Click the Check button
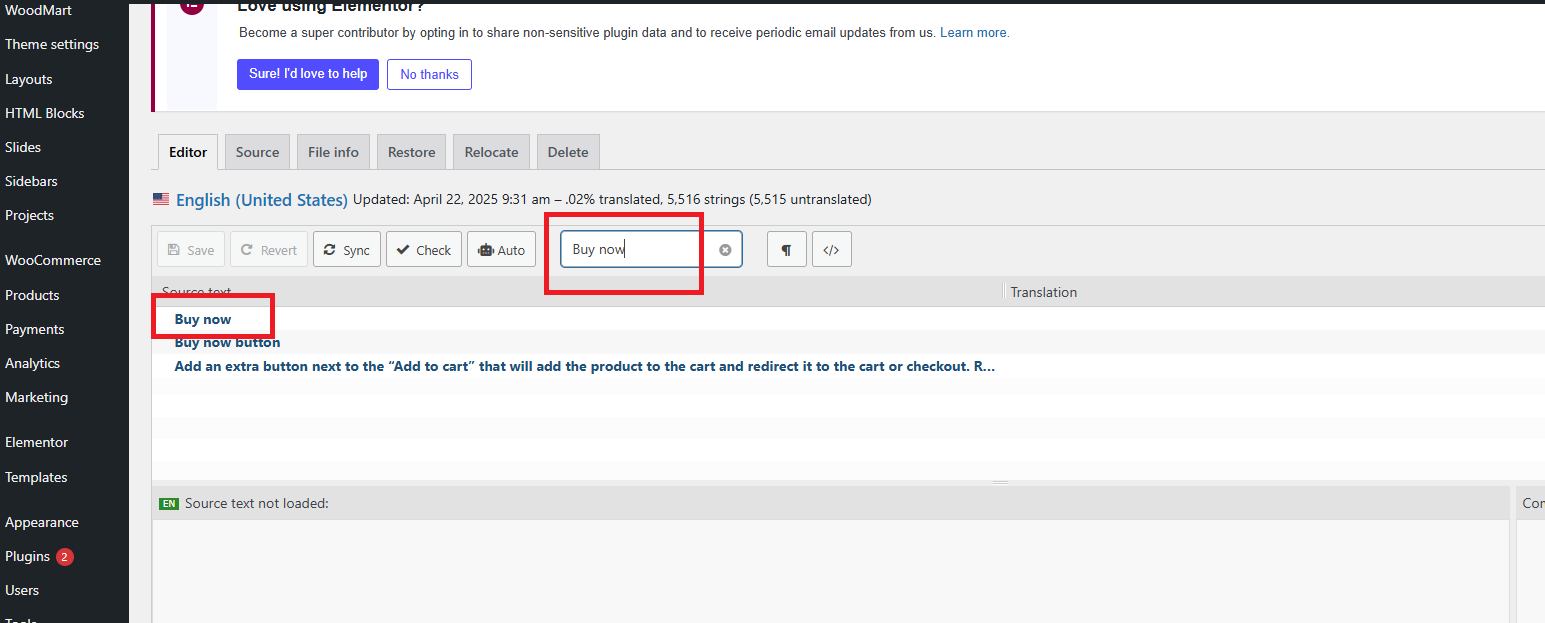This screenshot has width=1545, height=623. click(423, 250)
